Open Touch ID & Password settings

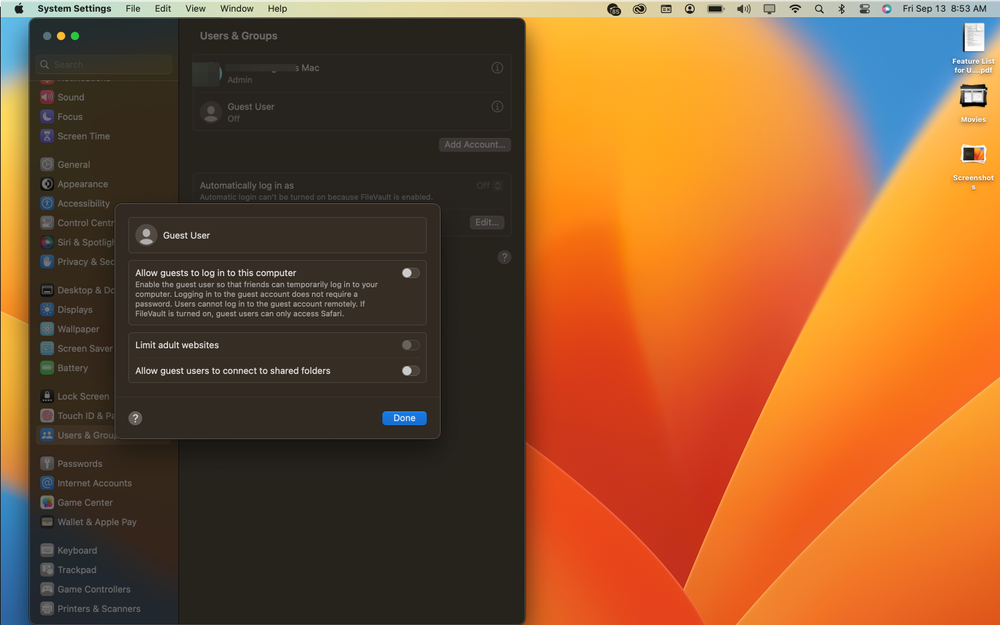(80, 415)
